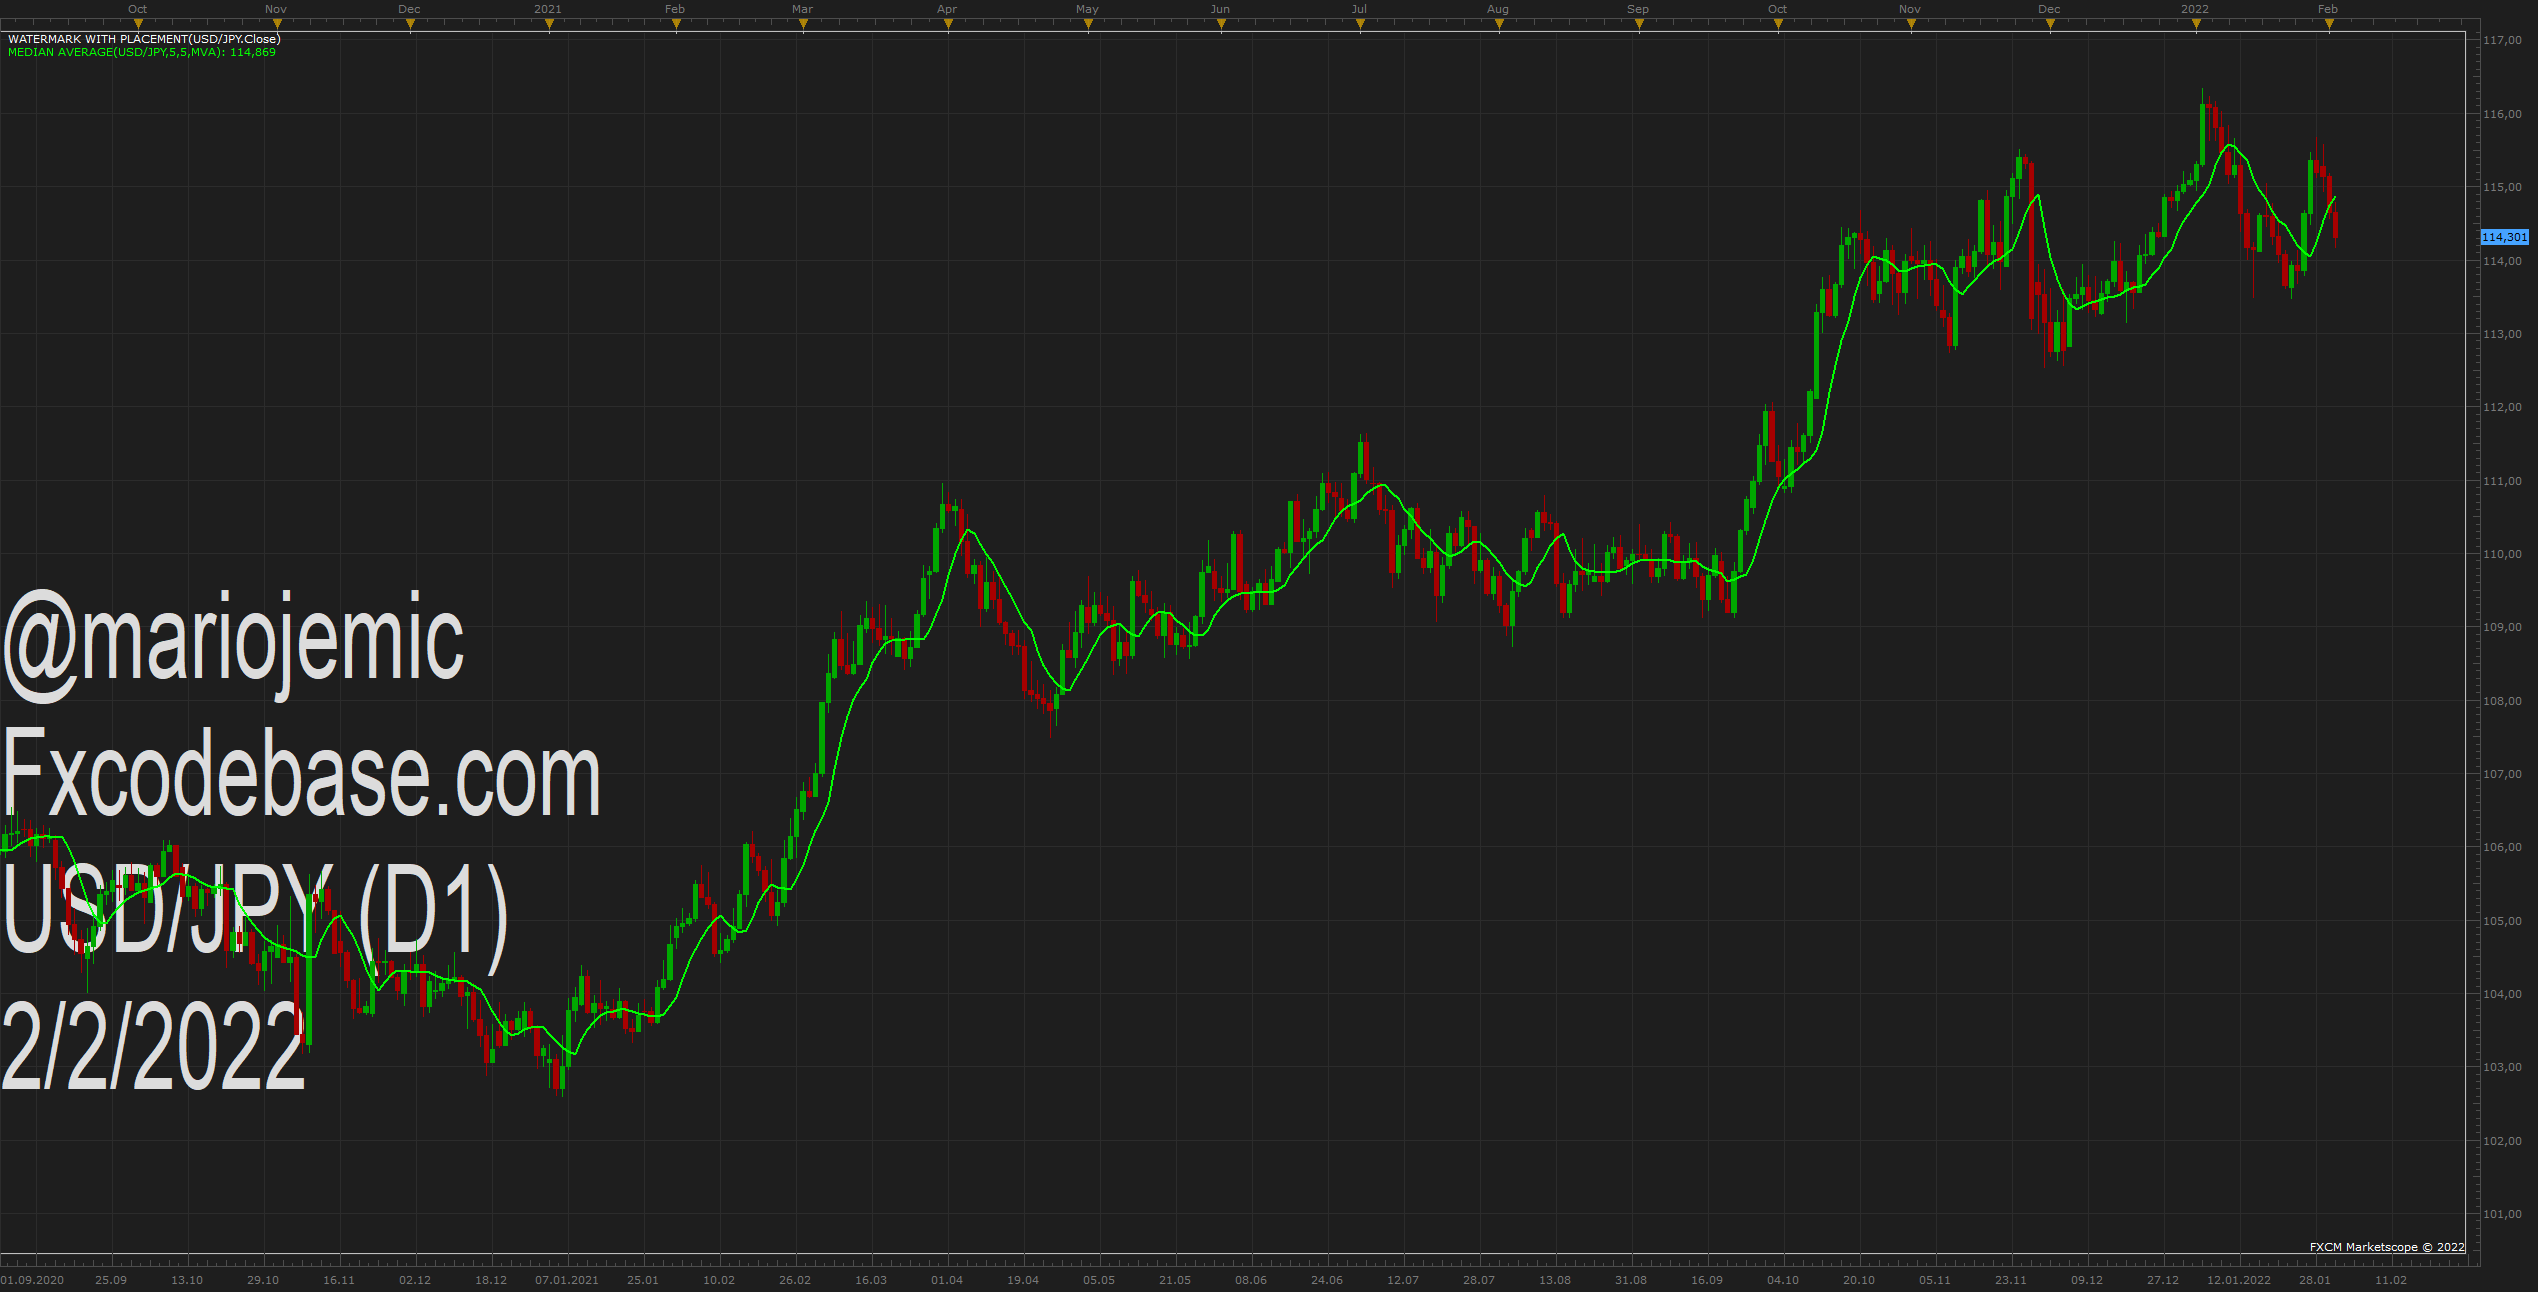Click the 105,00 price axis label
The image size is (2538, 1292).
(x=2502, y=921)
